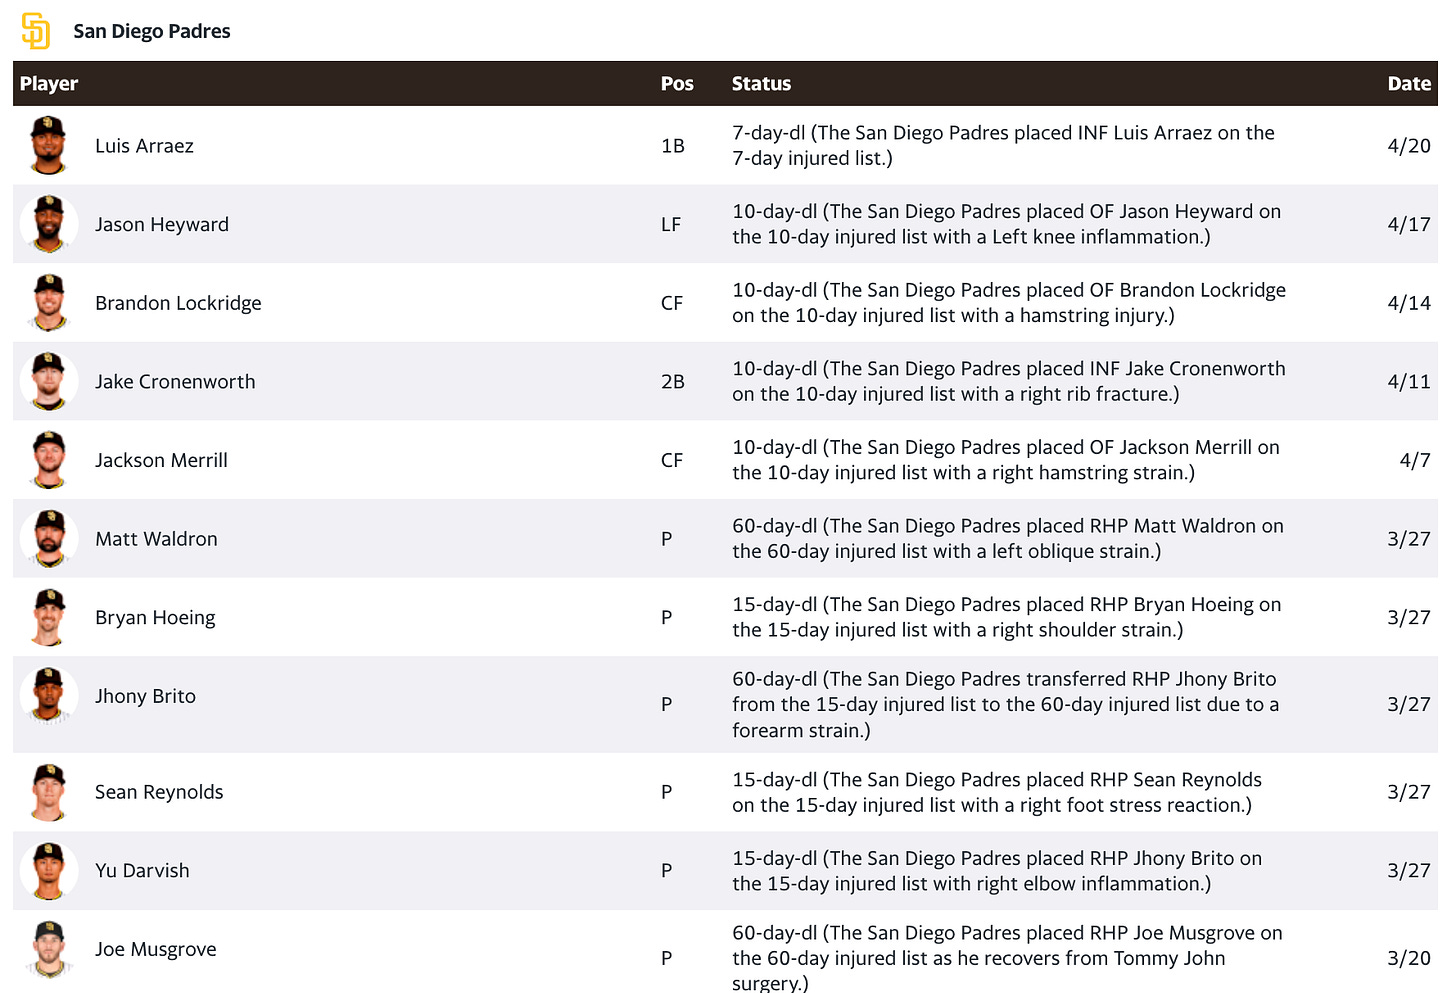Screen dimensions: 1456x993
Task: Click the San Diego Padres logo icon
Action: pyautogui.click(x=35, y=31)
